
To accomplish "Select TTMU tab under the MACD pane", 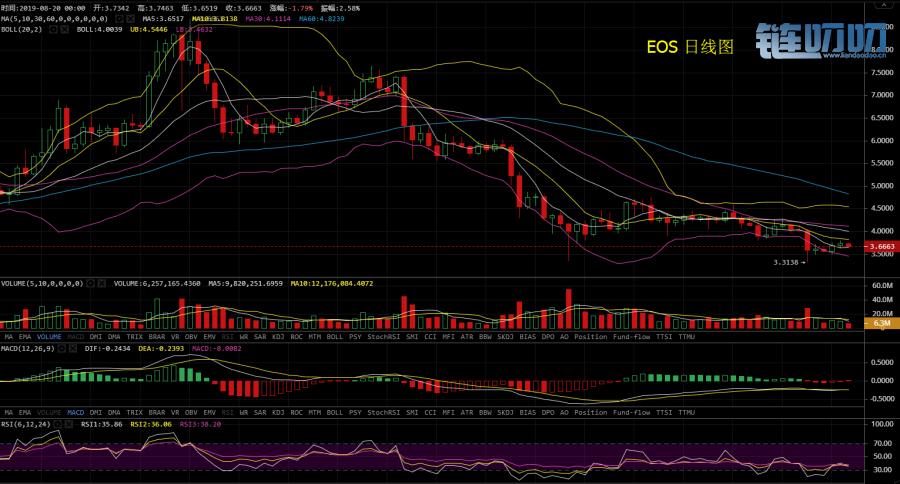I will click(686, 413).
